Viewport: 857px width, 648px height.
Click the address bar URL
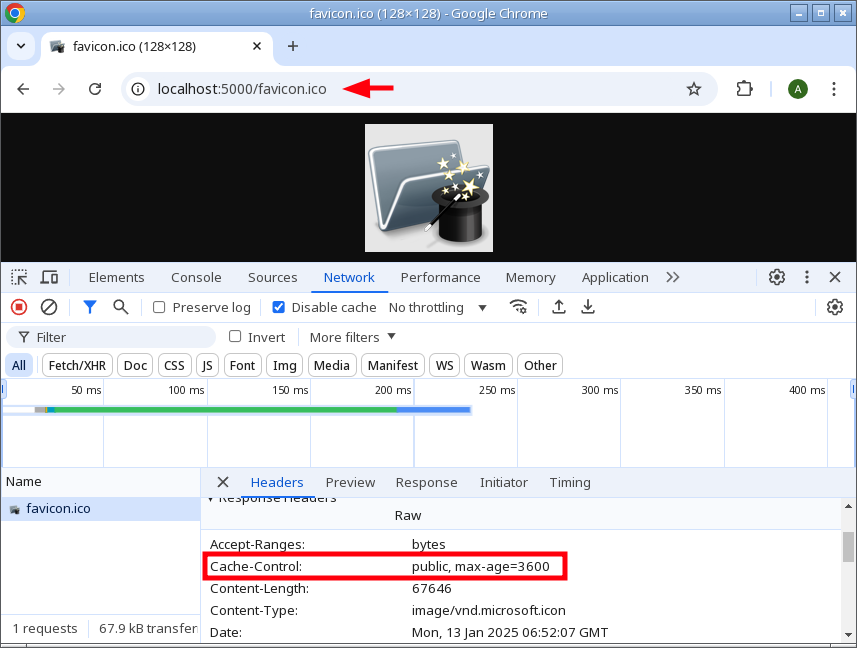point(242,89)
